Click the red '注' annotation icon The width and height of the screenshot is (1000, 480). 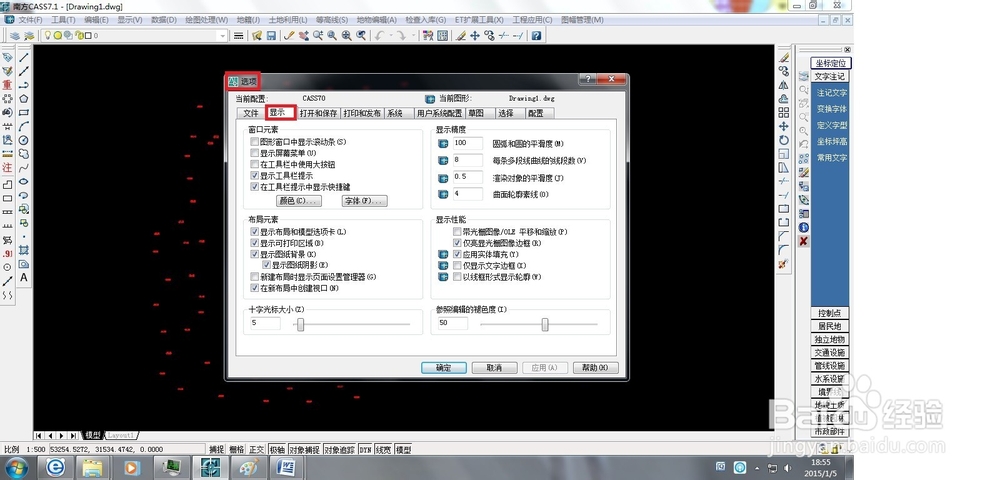pyautogui.click(x=7, y=167)
